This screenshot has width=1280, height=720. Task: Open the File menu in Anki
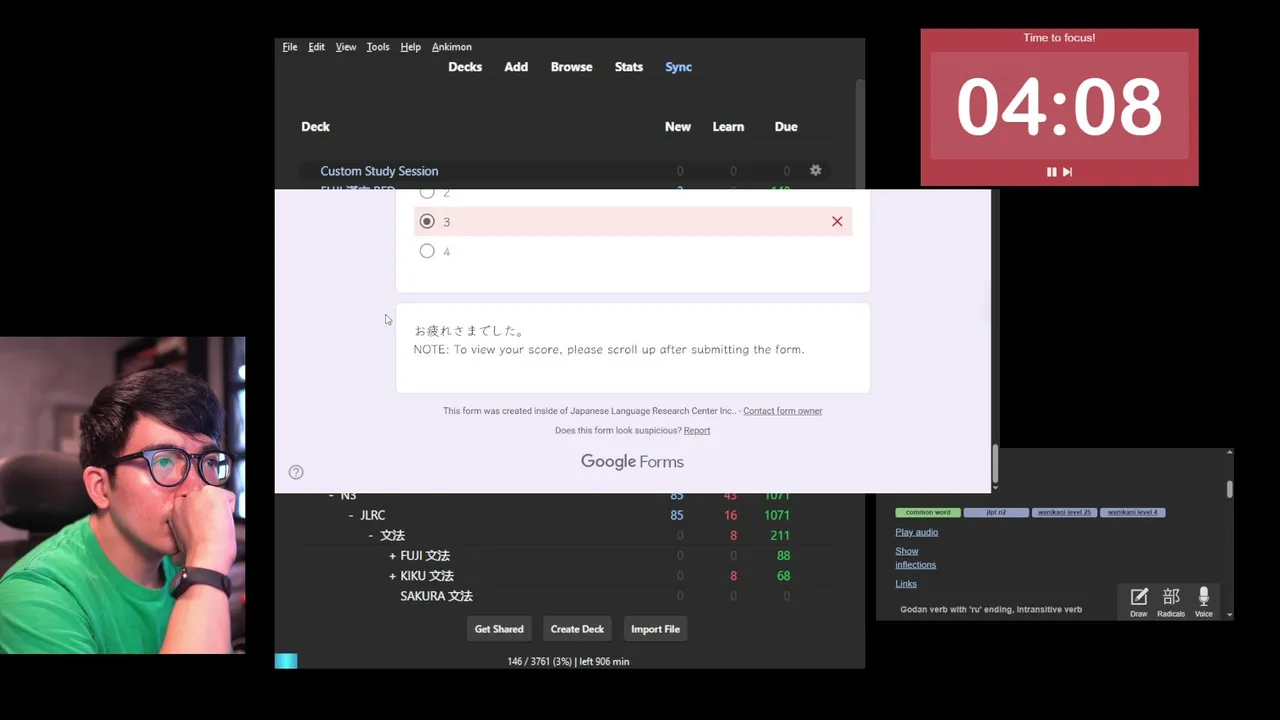click(x=290, y=47)
